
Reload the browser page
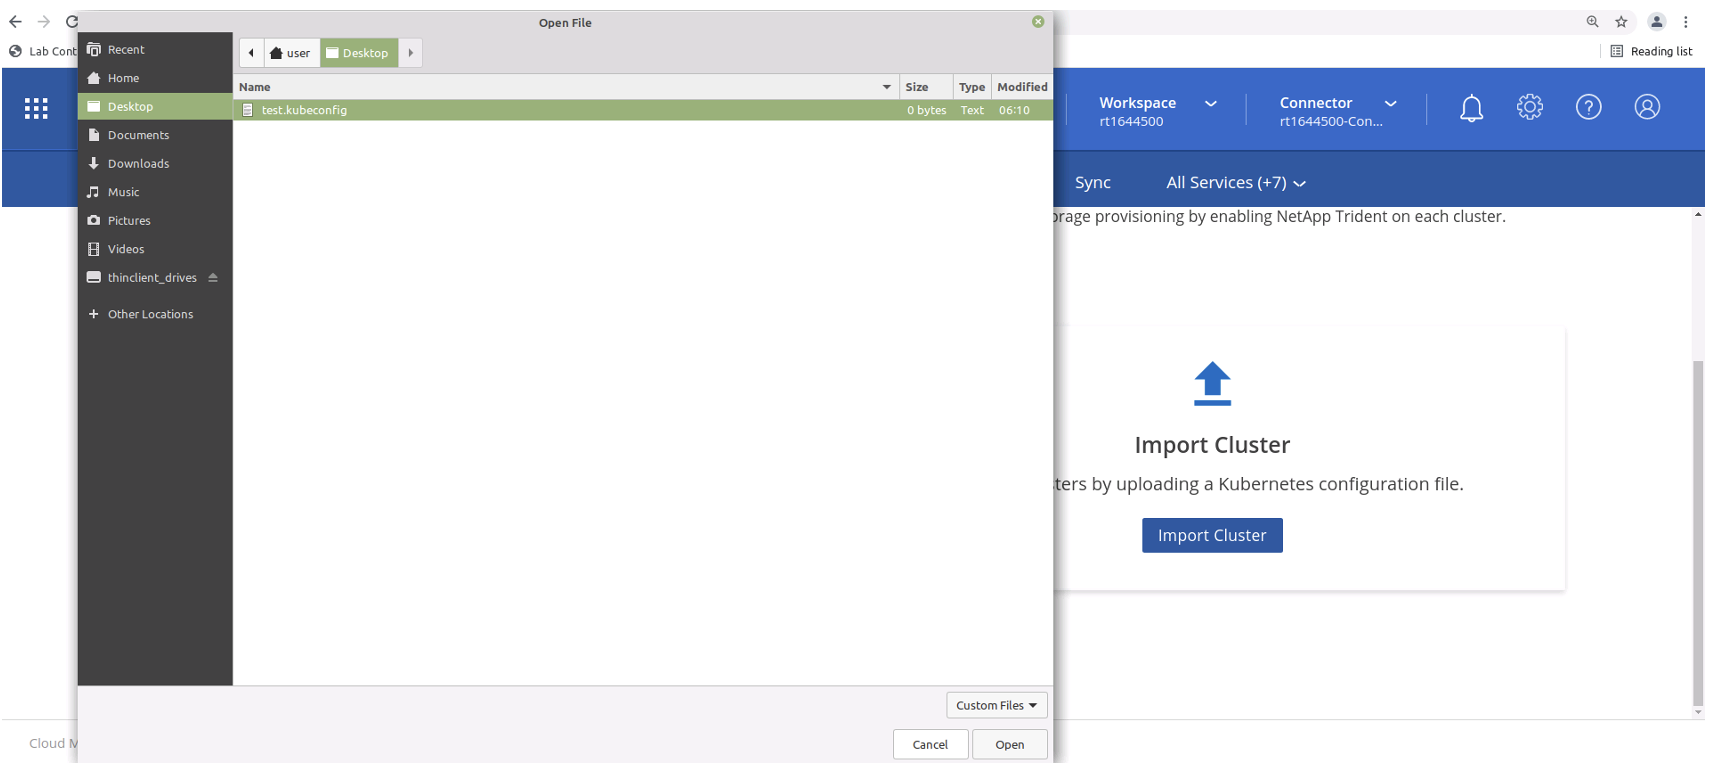click(72, 21)
